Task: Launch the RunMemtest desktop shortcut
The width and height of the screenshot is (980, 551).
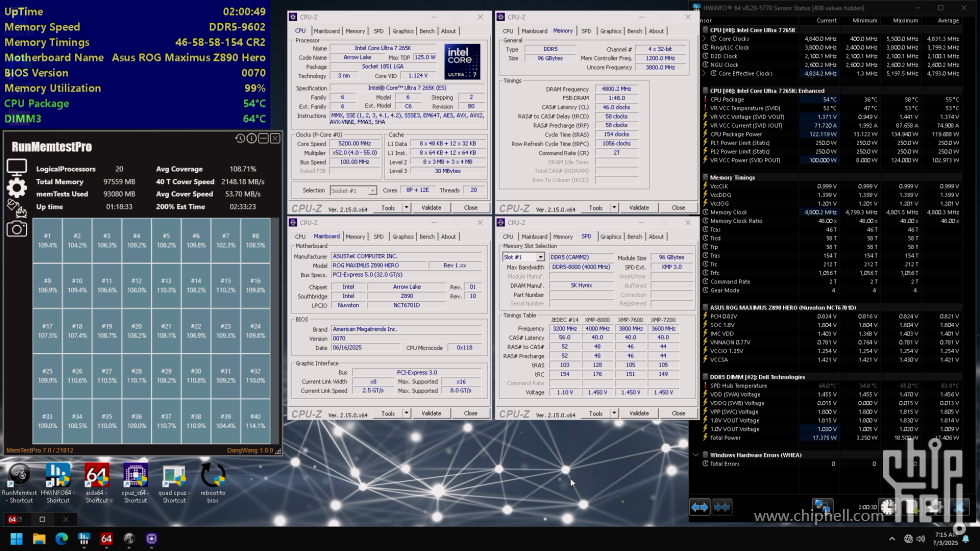Action: [x=19, y=483]
